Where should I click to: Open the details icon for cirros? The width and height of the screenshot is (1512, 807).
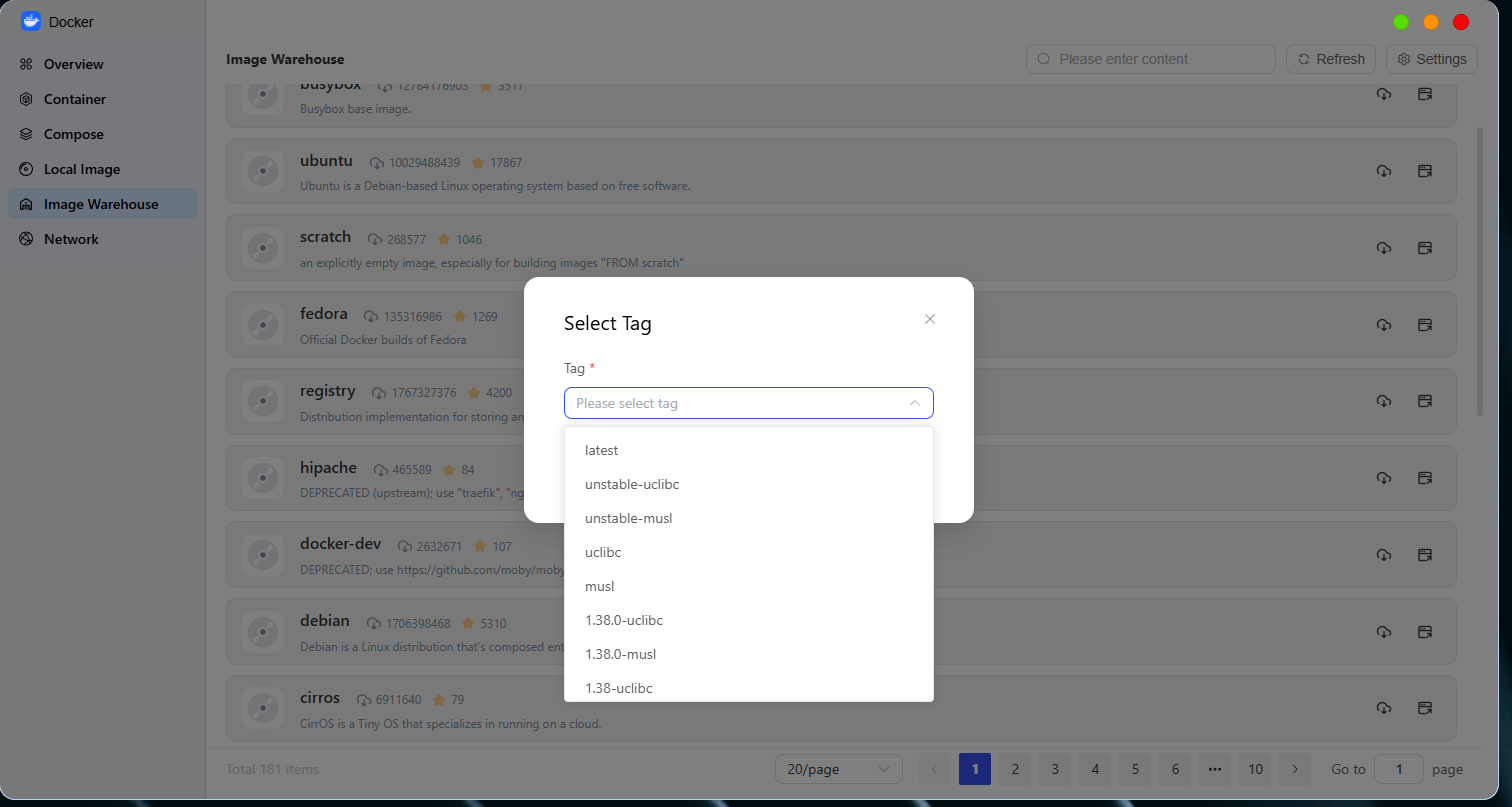[1425, 708]
